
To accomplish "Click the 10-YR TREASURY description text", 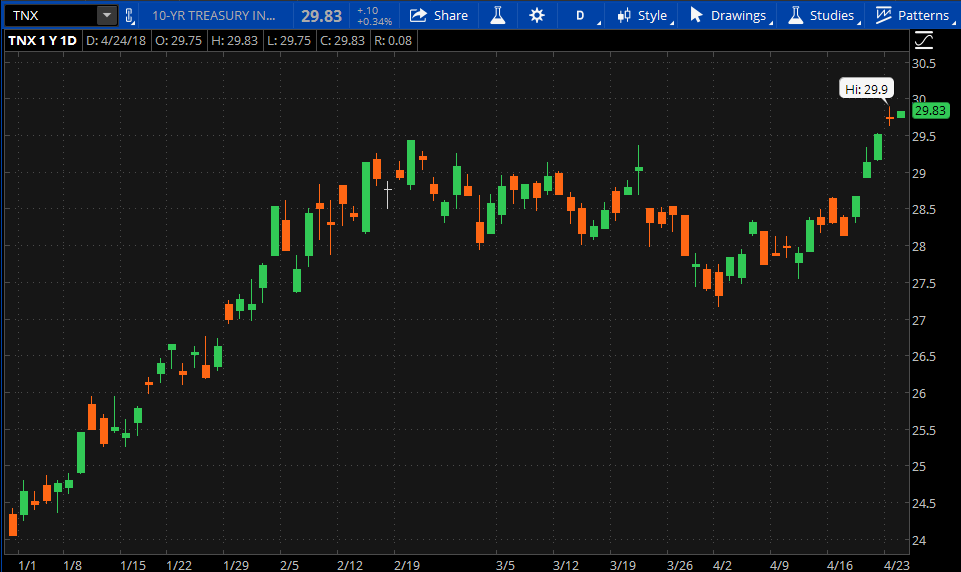I will 213,15.
